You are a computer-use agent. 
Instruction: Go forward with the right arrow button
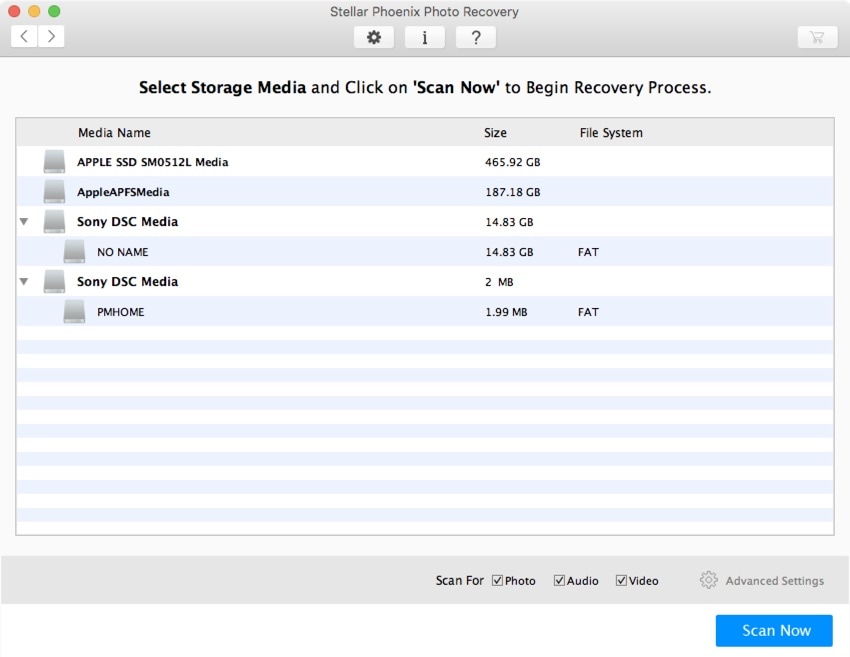(51, 36)
